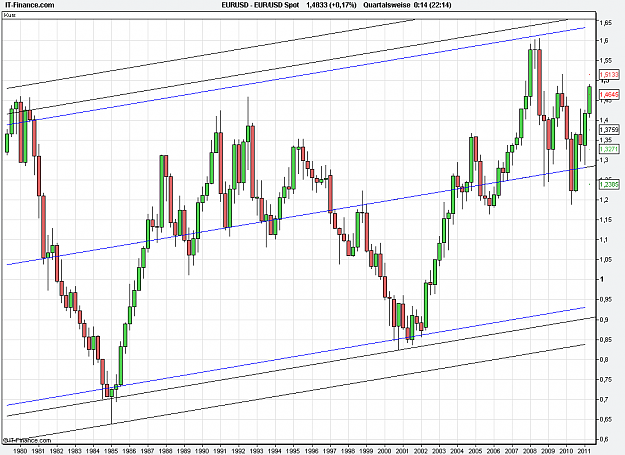Image resolution: width=625 pixels, height=455 pixels.
Task: Click the 1,05 price axis label
Action: pos(605,259)
